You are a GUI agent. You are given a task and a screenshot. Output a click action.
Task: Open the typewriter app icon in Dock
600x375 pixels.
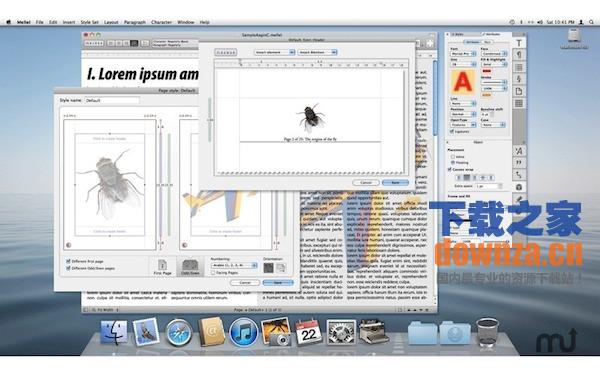tap(373, 331)
